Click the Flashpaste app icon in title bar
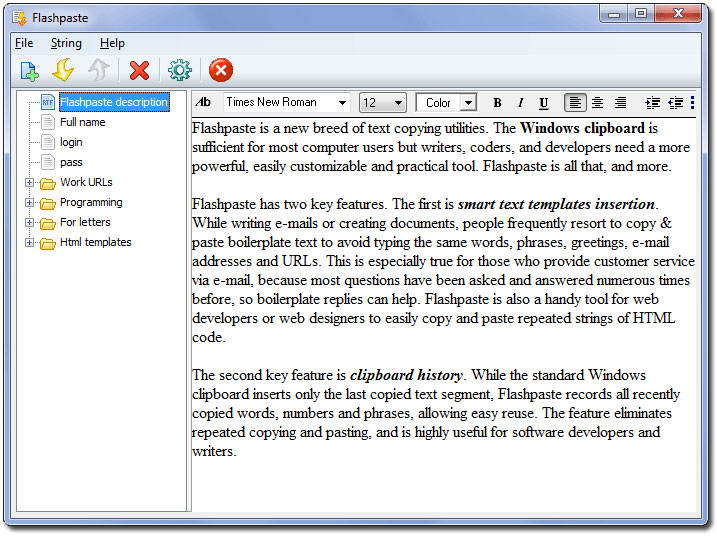The width and height of the screenshot is (717, 537). [20, 18]
